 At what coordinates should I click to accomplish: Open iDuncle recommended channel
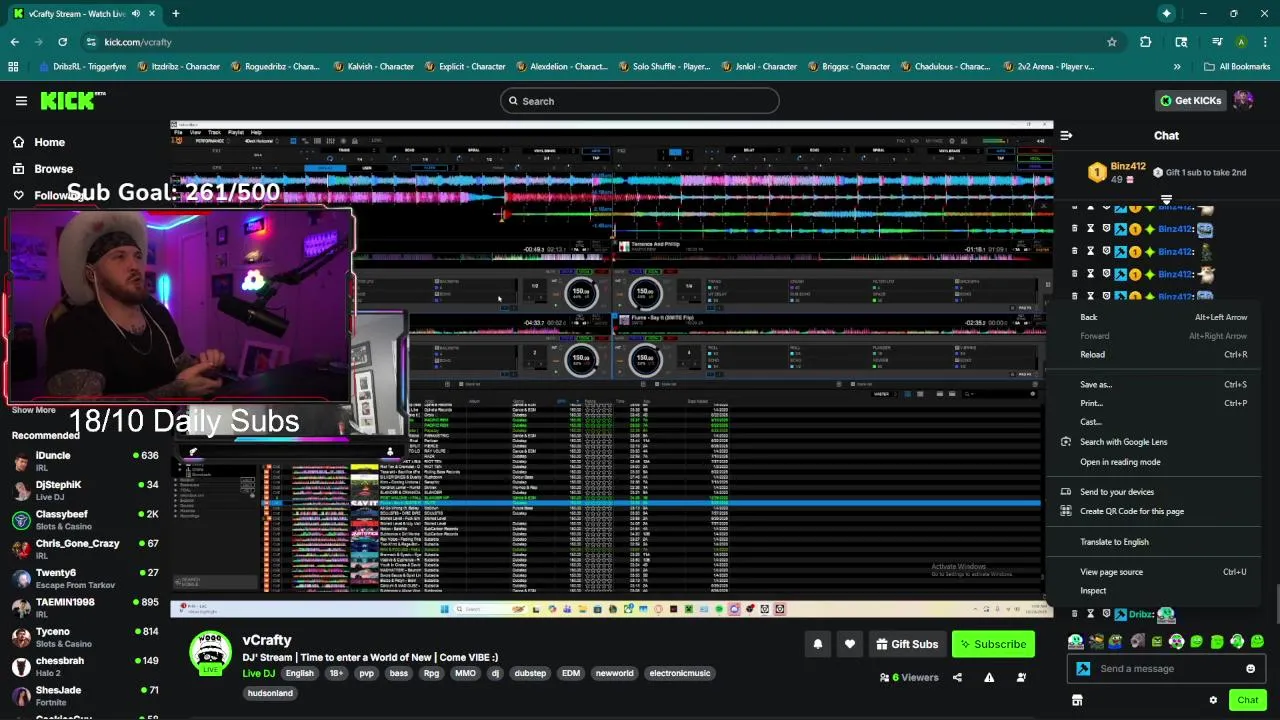85,461
